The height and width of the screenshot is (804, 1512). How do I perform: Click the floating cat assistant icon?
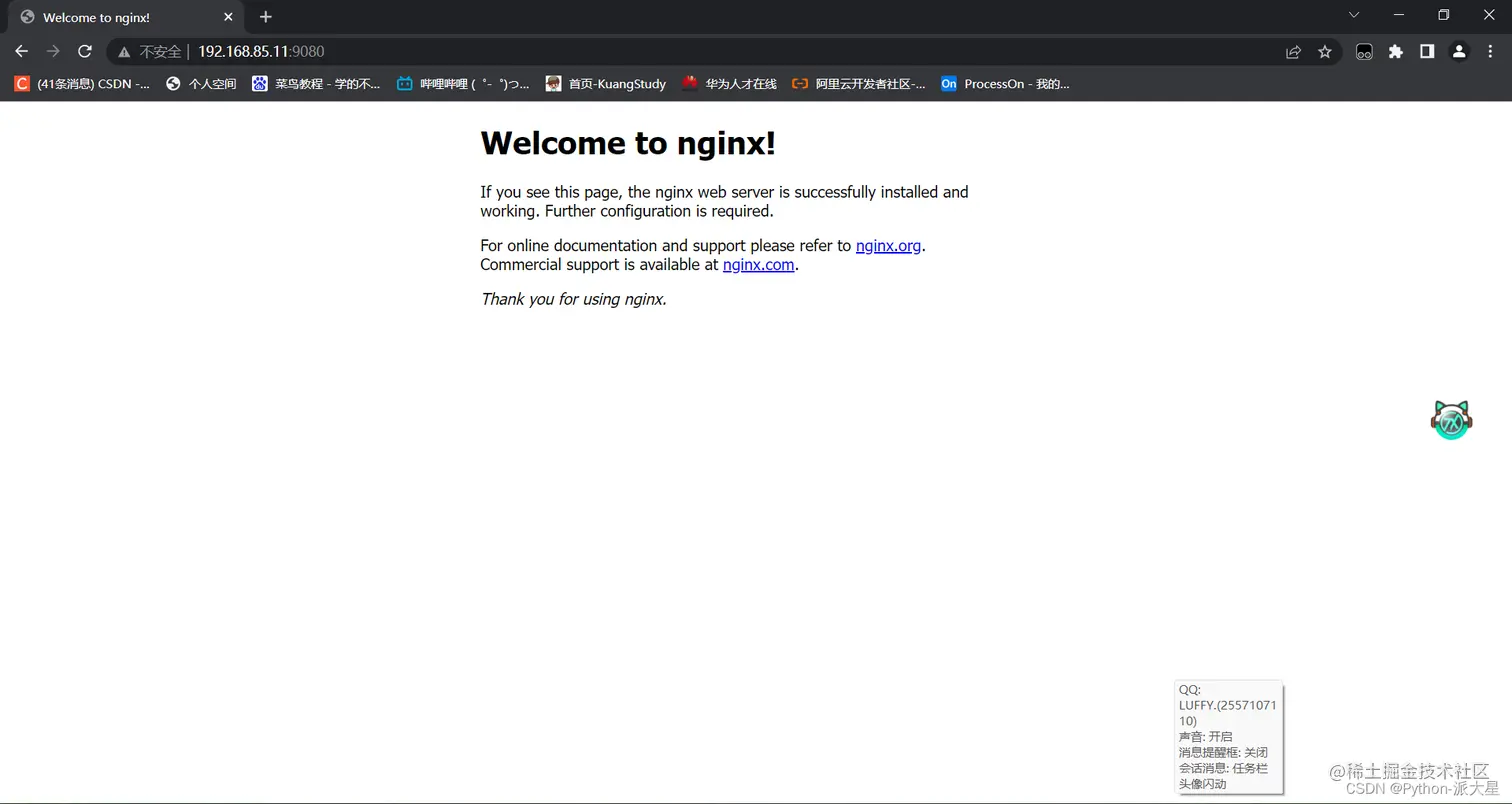(1451, 420)
